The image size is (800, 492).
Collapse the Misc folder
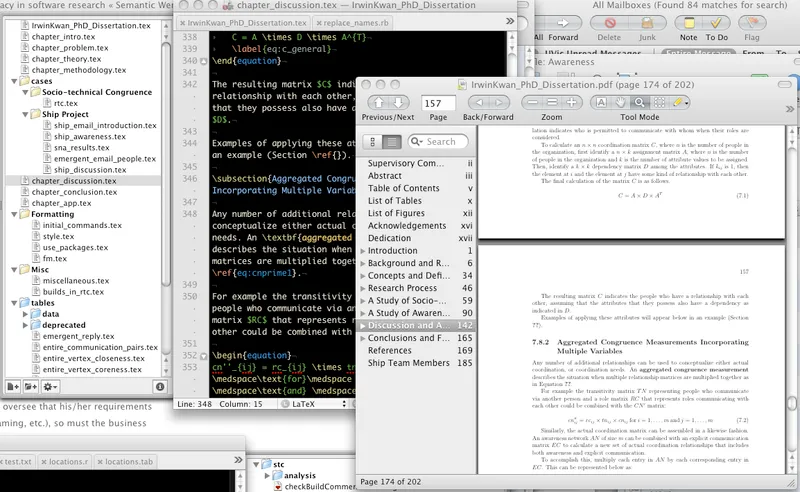(x=14, y=269)
